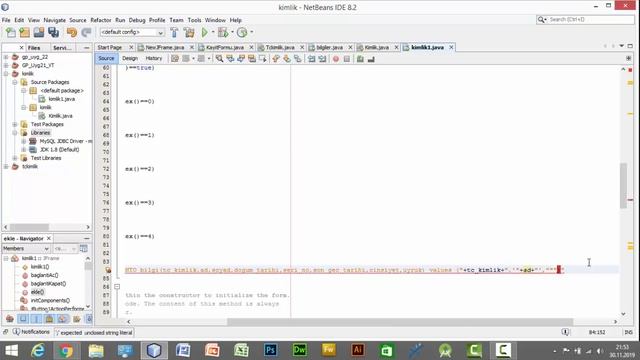
Task: Click the Profile Project toolbar icon
Action: tap(242, 32)
